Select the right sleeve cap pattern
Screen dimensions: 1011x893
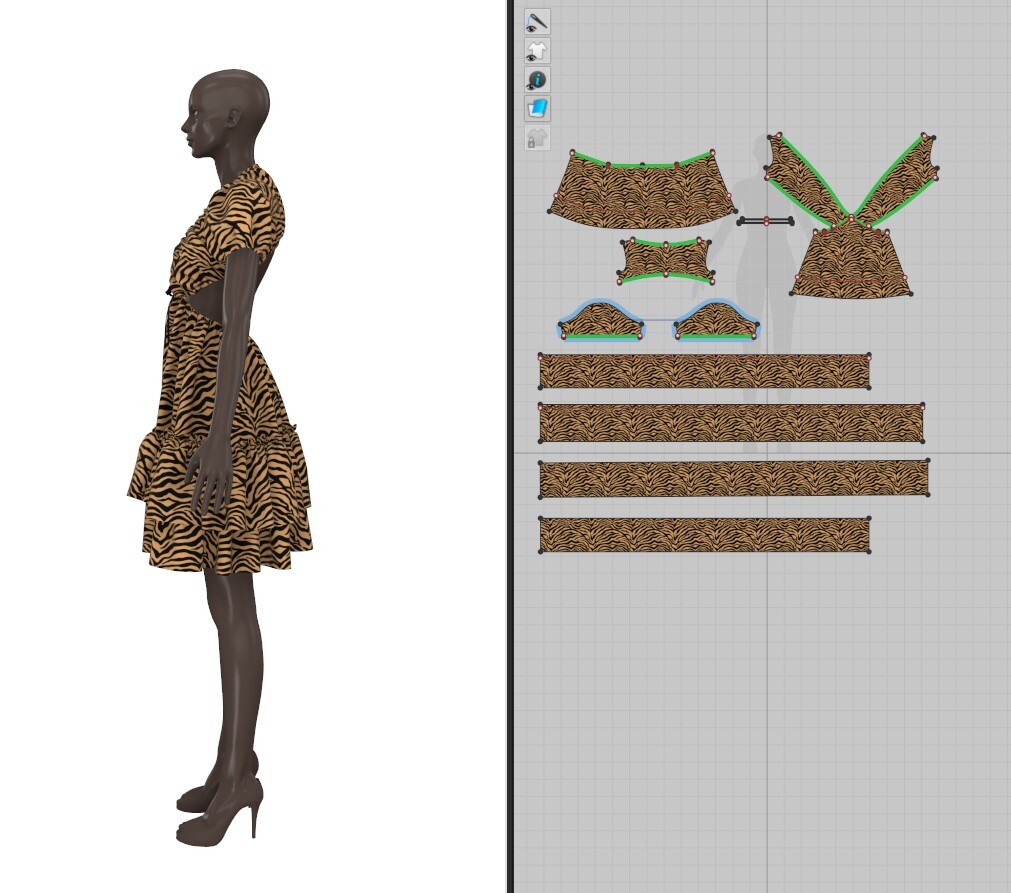pyautogui.click(x=715, y=322)
